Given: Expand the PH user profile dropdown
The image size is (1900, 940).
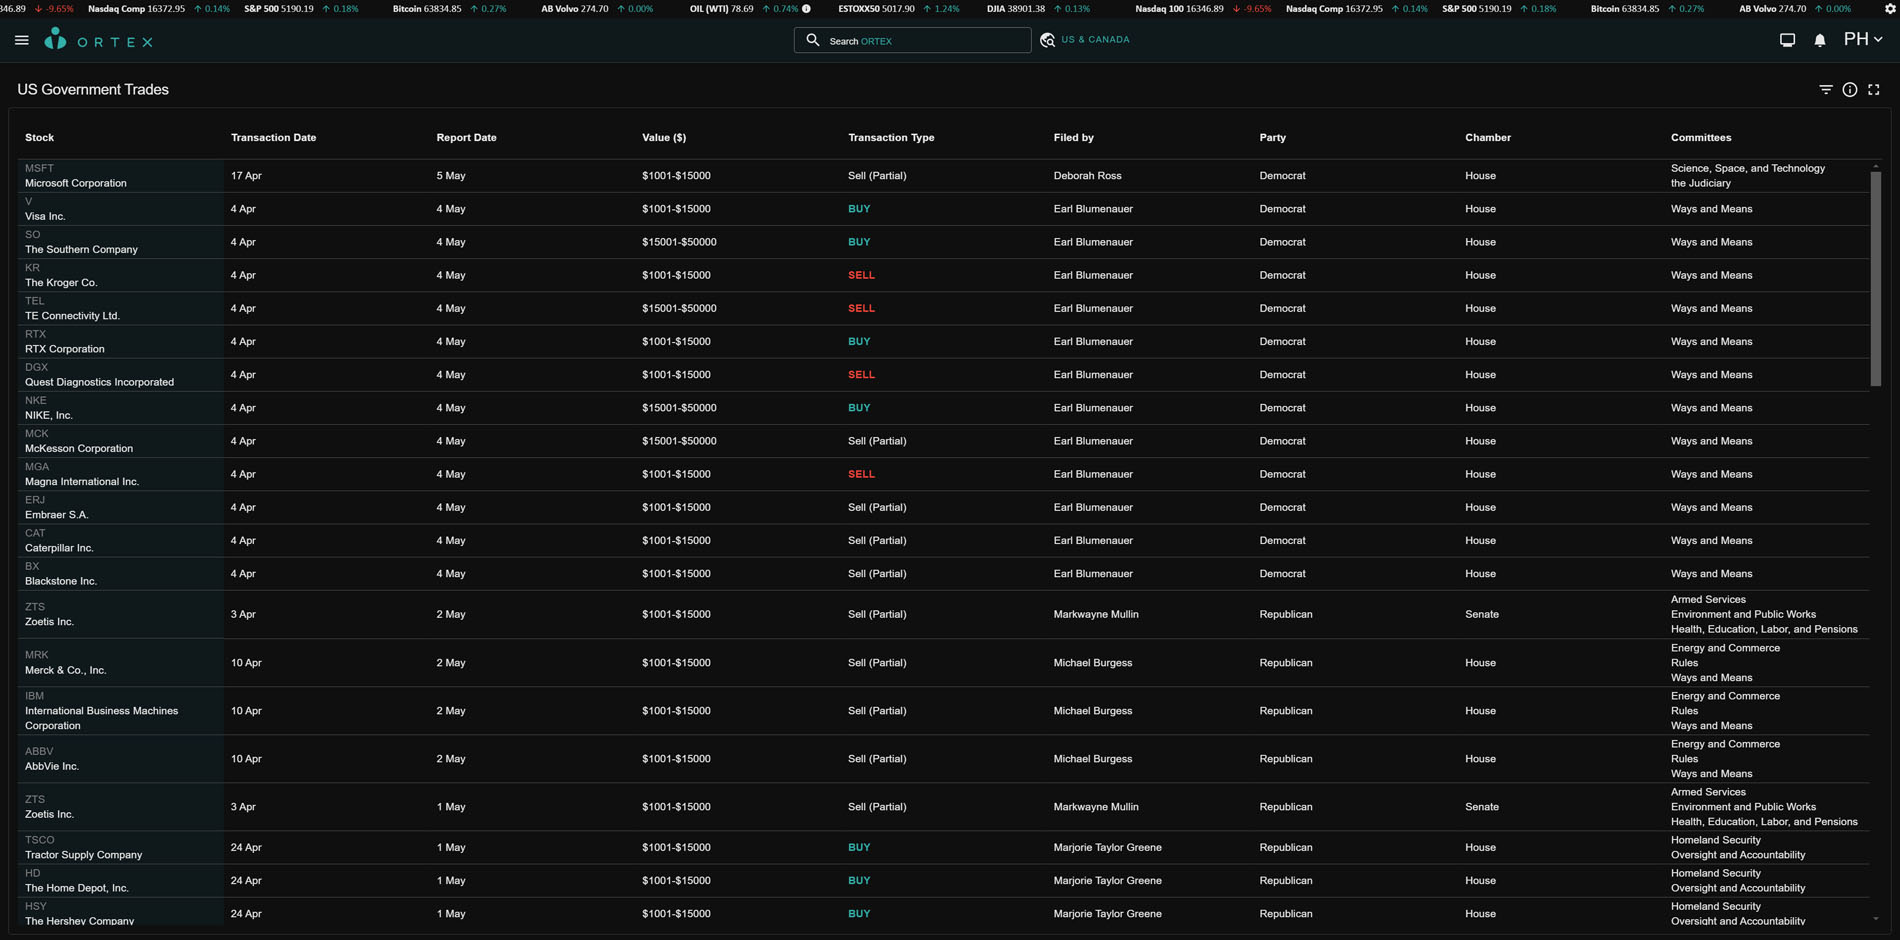Looking at the screenshot, I should pyautogui.click(x=1863, y=40).
